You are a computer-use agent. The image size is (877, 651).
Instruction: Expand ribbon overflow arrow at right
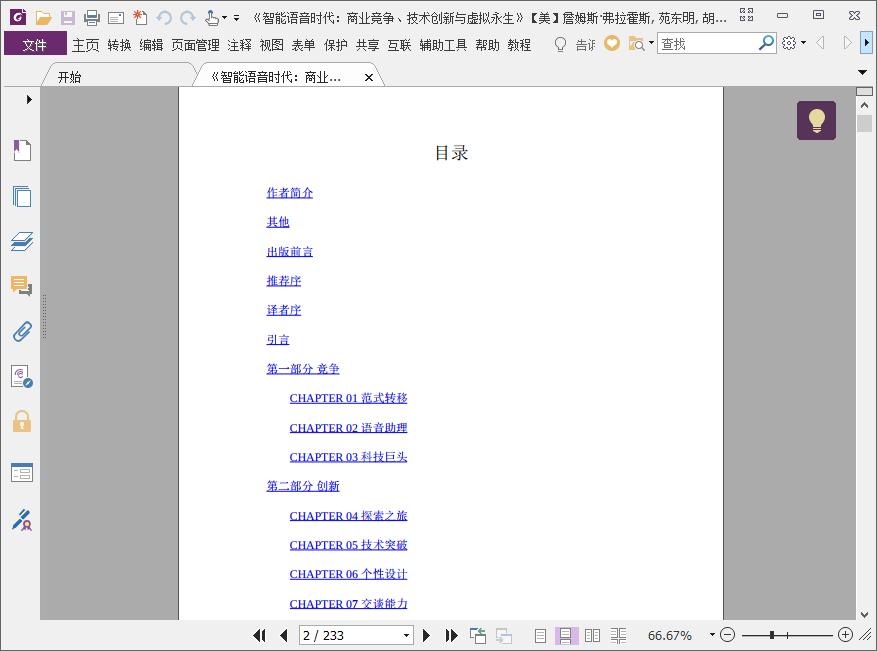point(866,43)
